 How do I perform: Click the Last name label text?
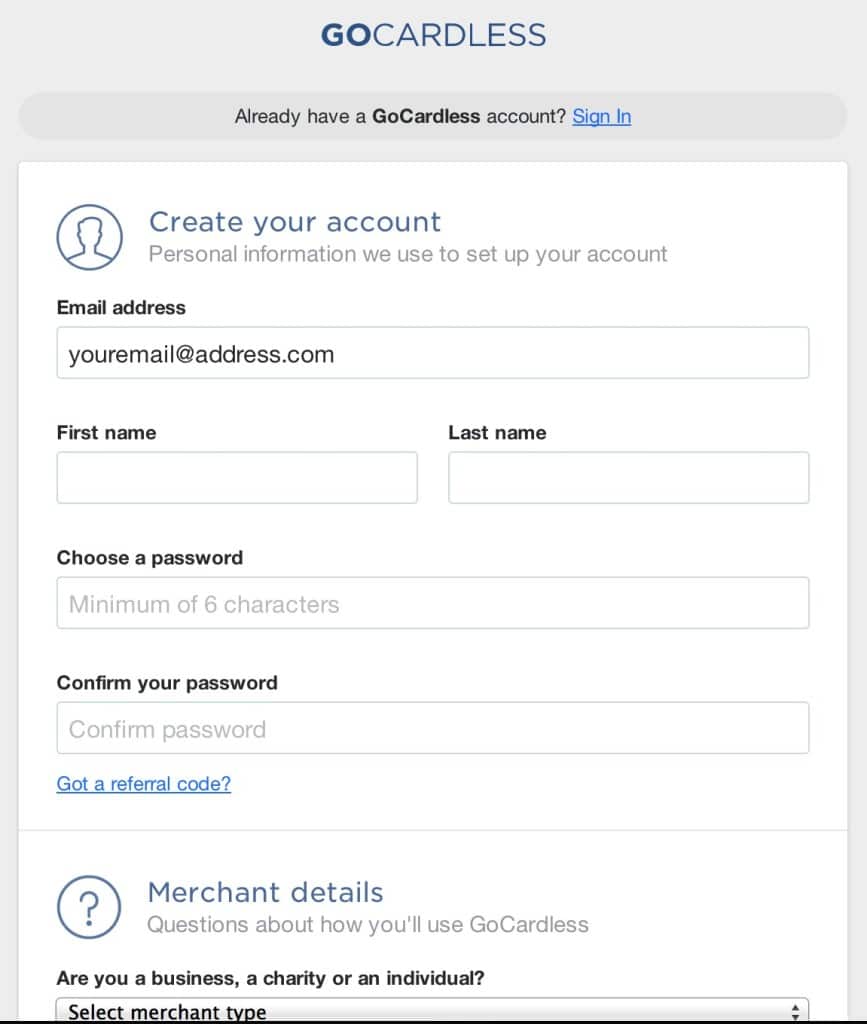click(497, 433)
